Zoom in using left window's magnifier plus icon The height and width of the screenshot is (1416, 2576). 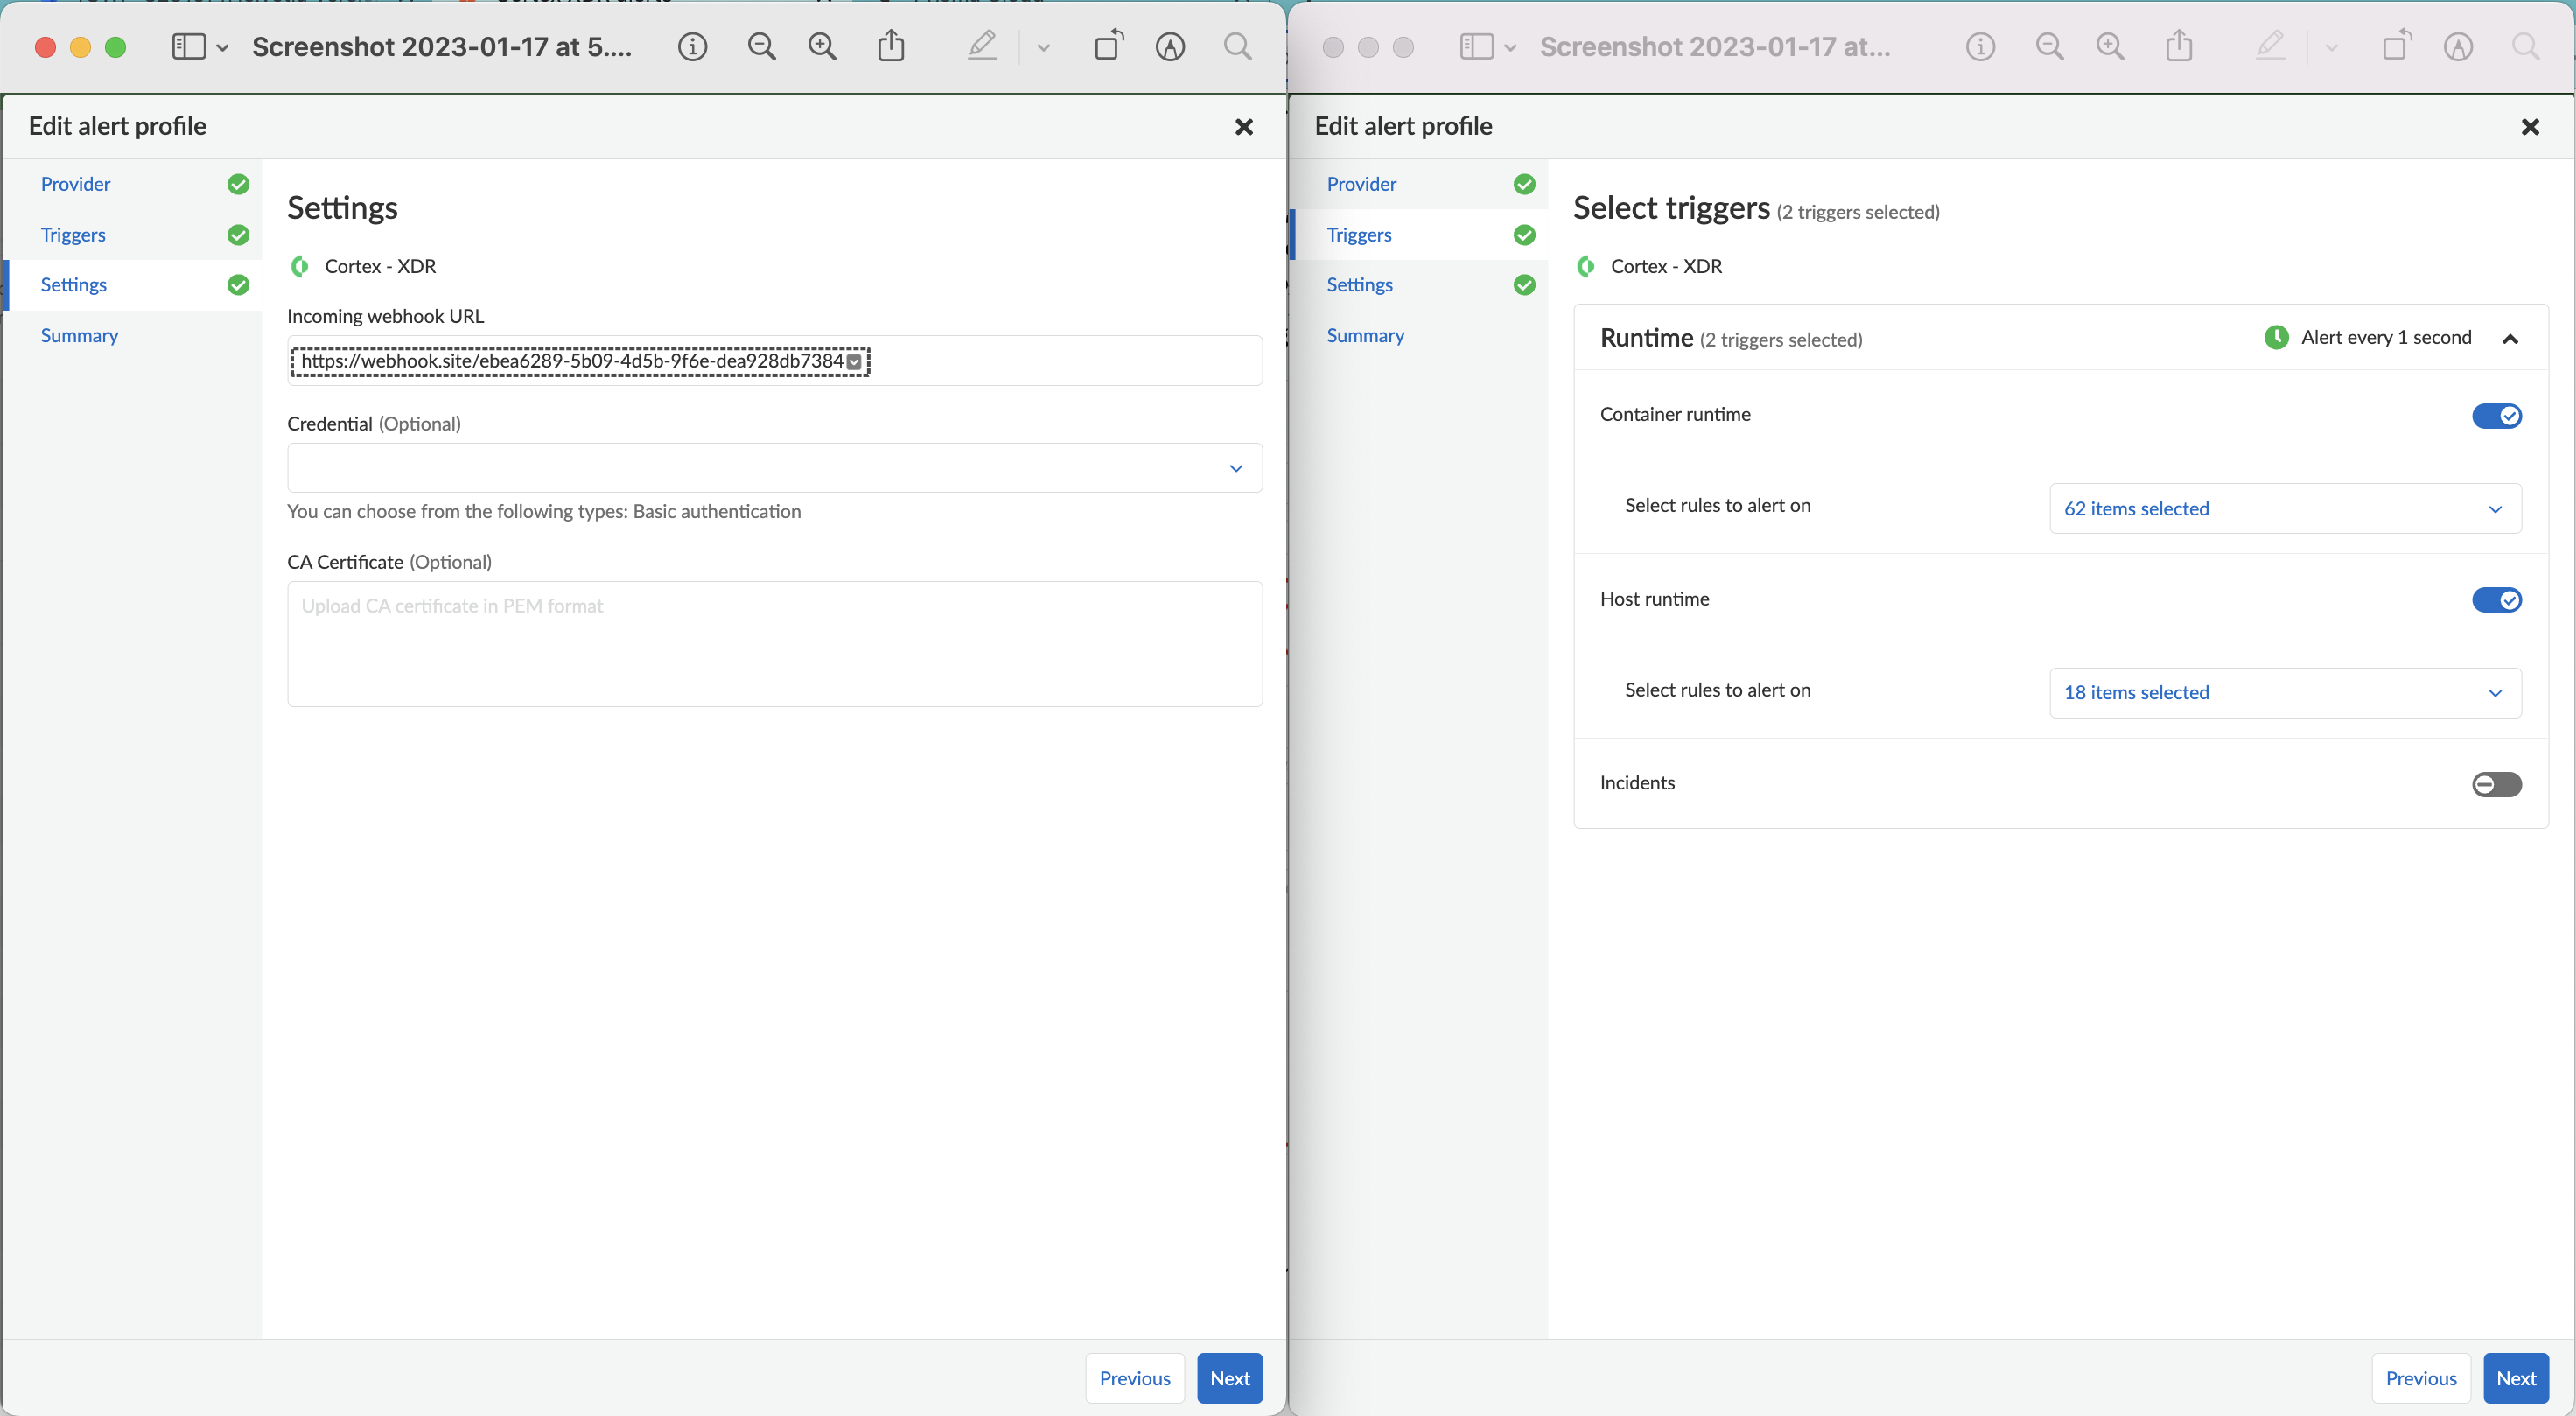pyautogui.click(x=822, y=46)
